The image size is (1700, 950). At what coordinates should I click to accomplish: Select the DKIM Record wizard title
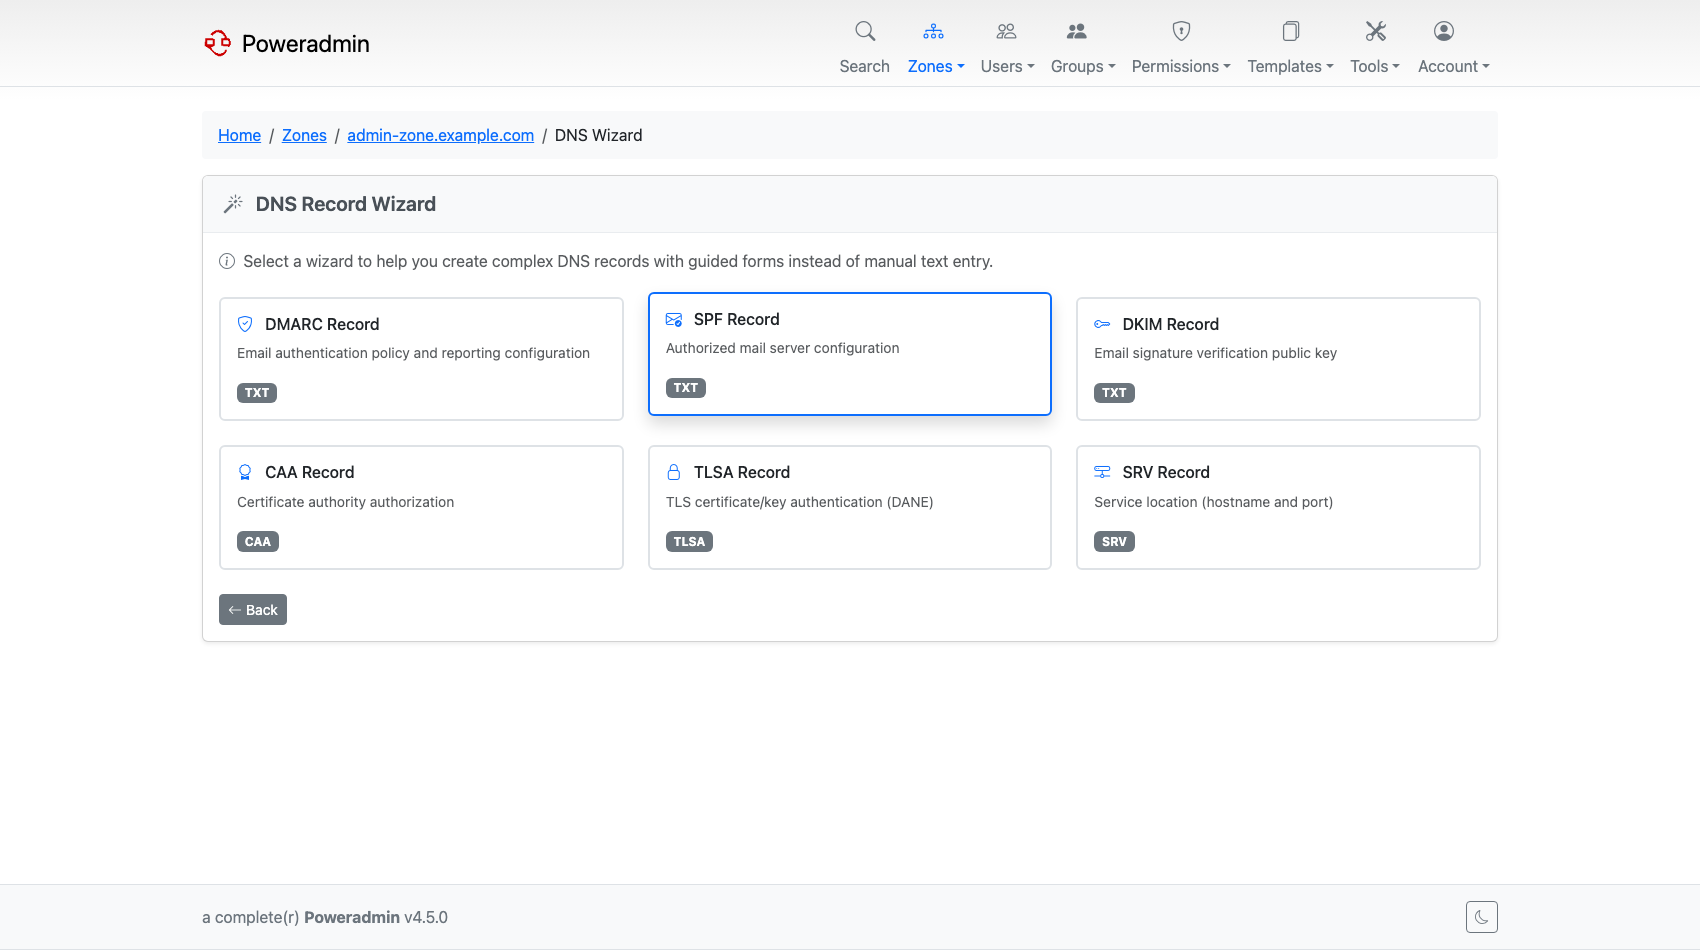[x=1170, y=324]
